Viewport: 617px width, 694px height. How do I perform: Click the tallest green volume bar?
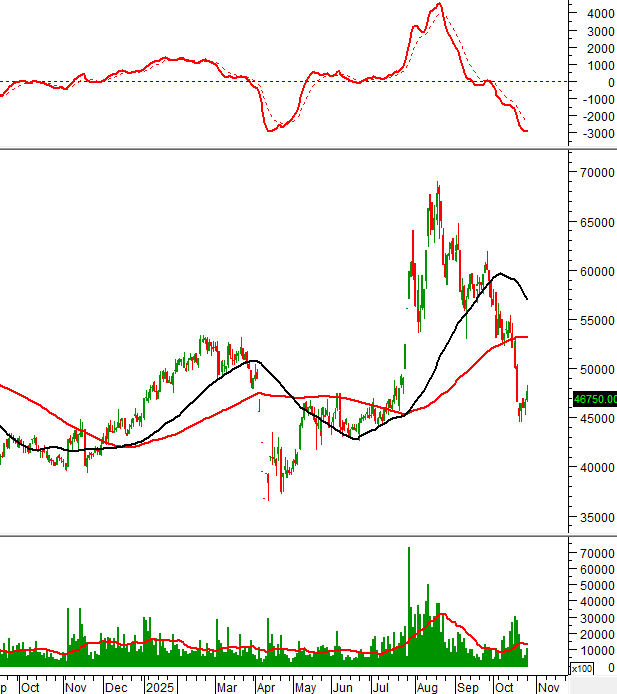(408, 600)
